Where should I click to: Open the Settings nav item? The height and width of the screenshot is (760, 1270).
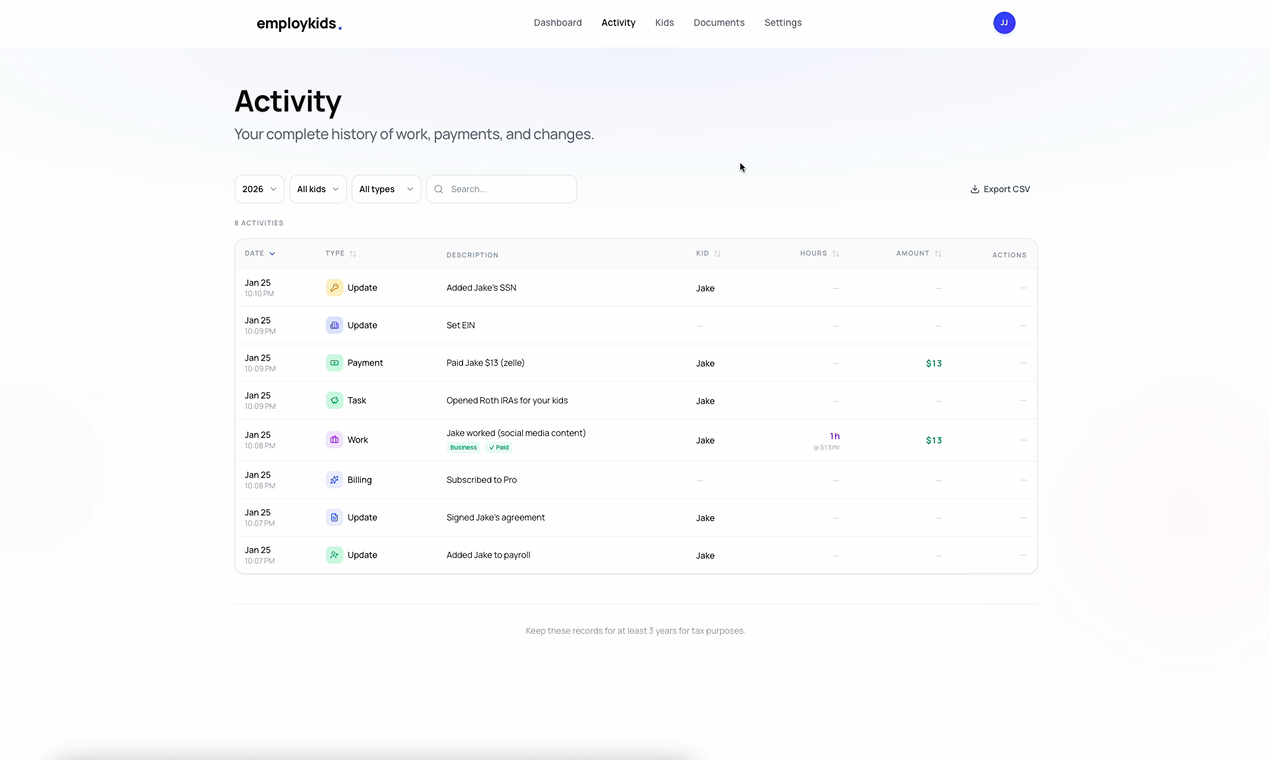(x=783, y=23)
